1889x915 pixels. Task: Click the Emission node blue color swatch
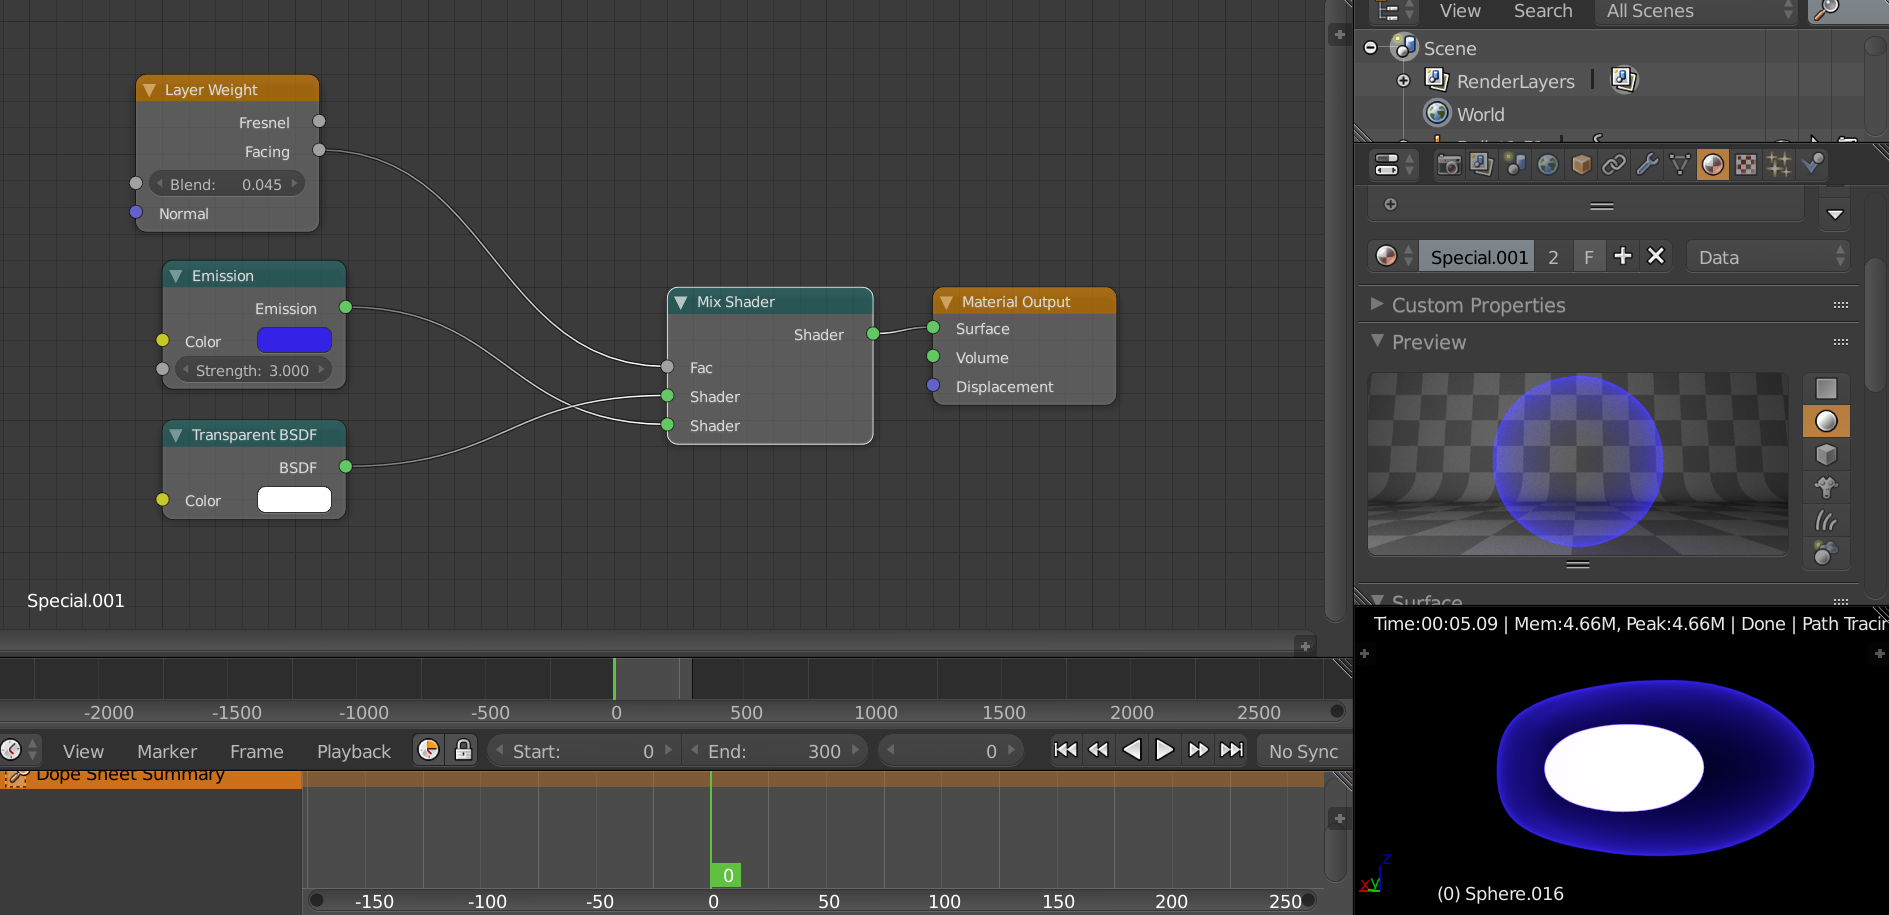[294, 340]
